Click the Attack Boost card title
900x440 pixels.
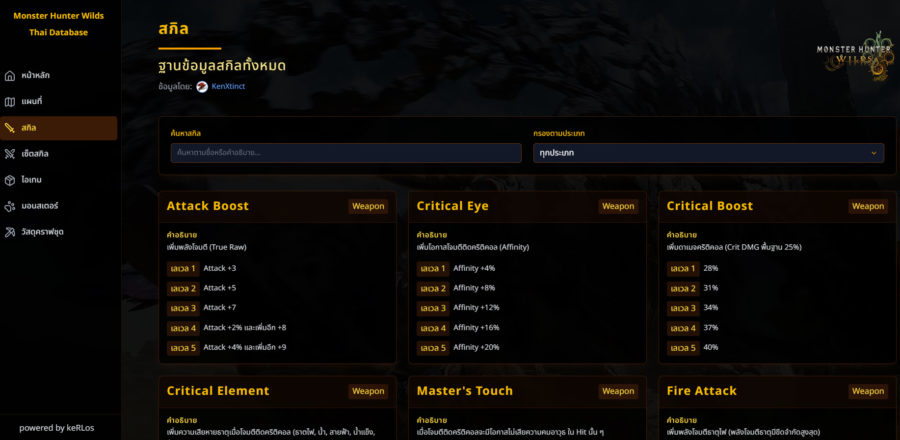(x=208, y=206)
